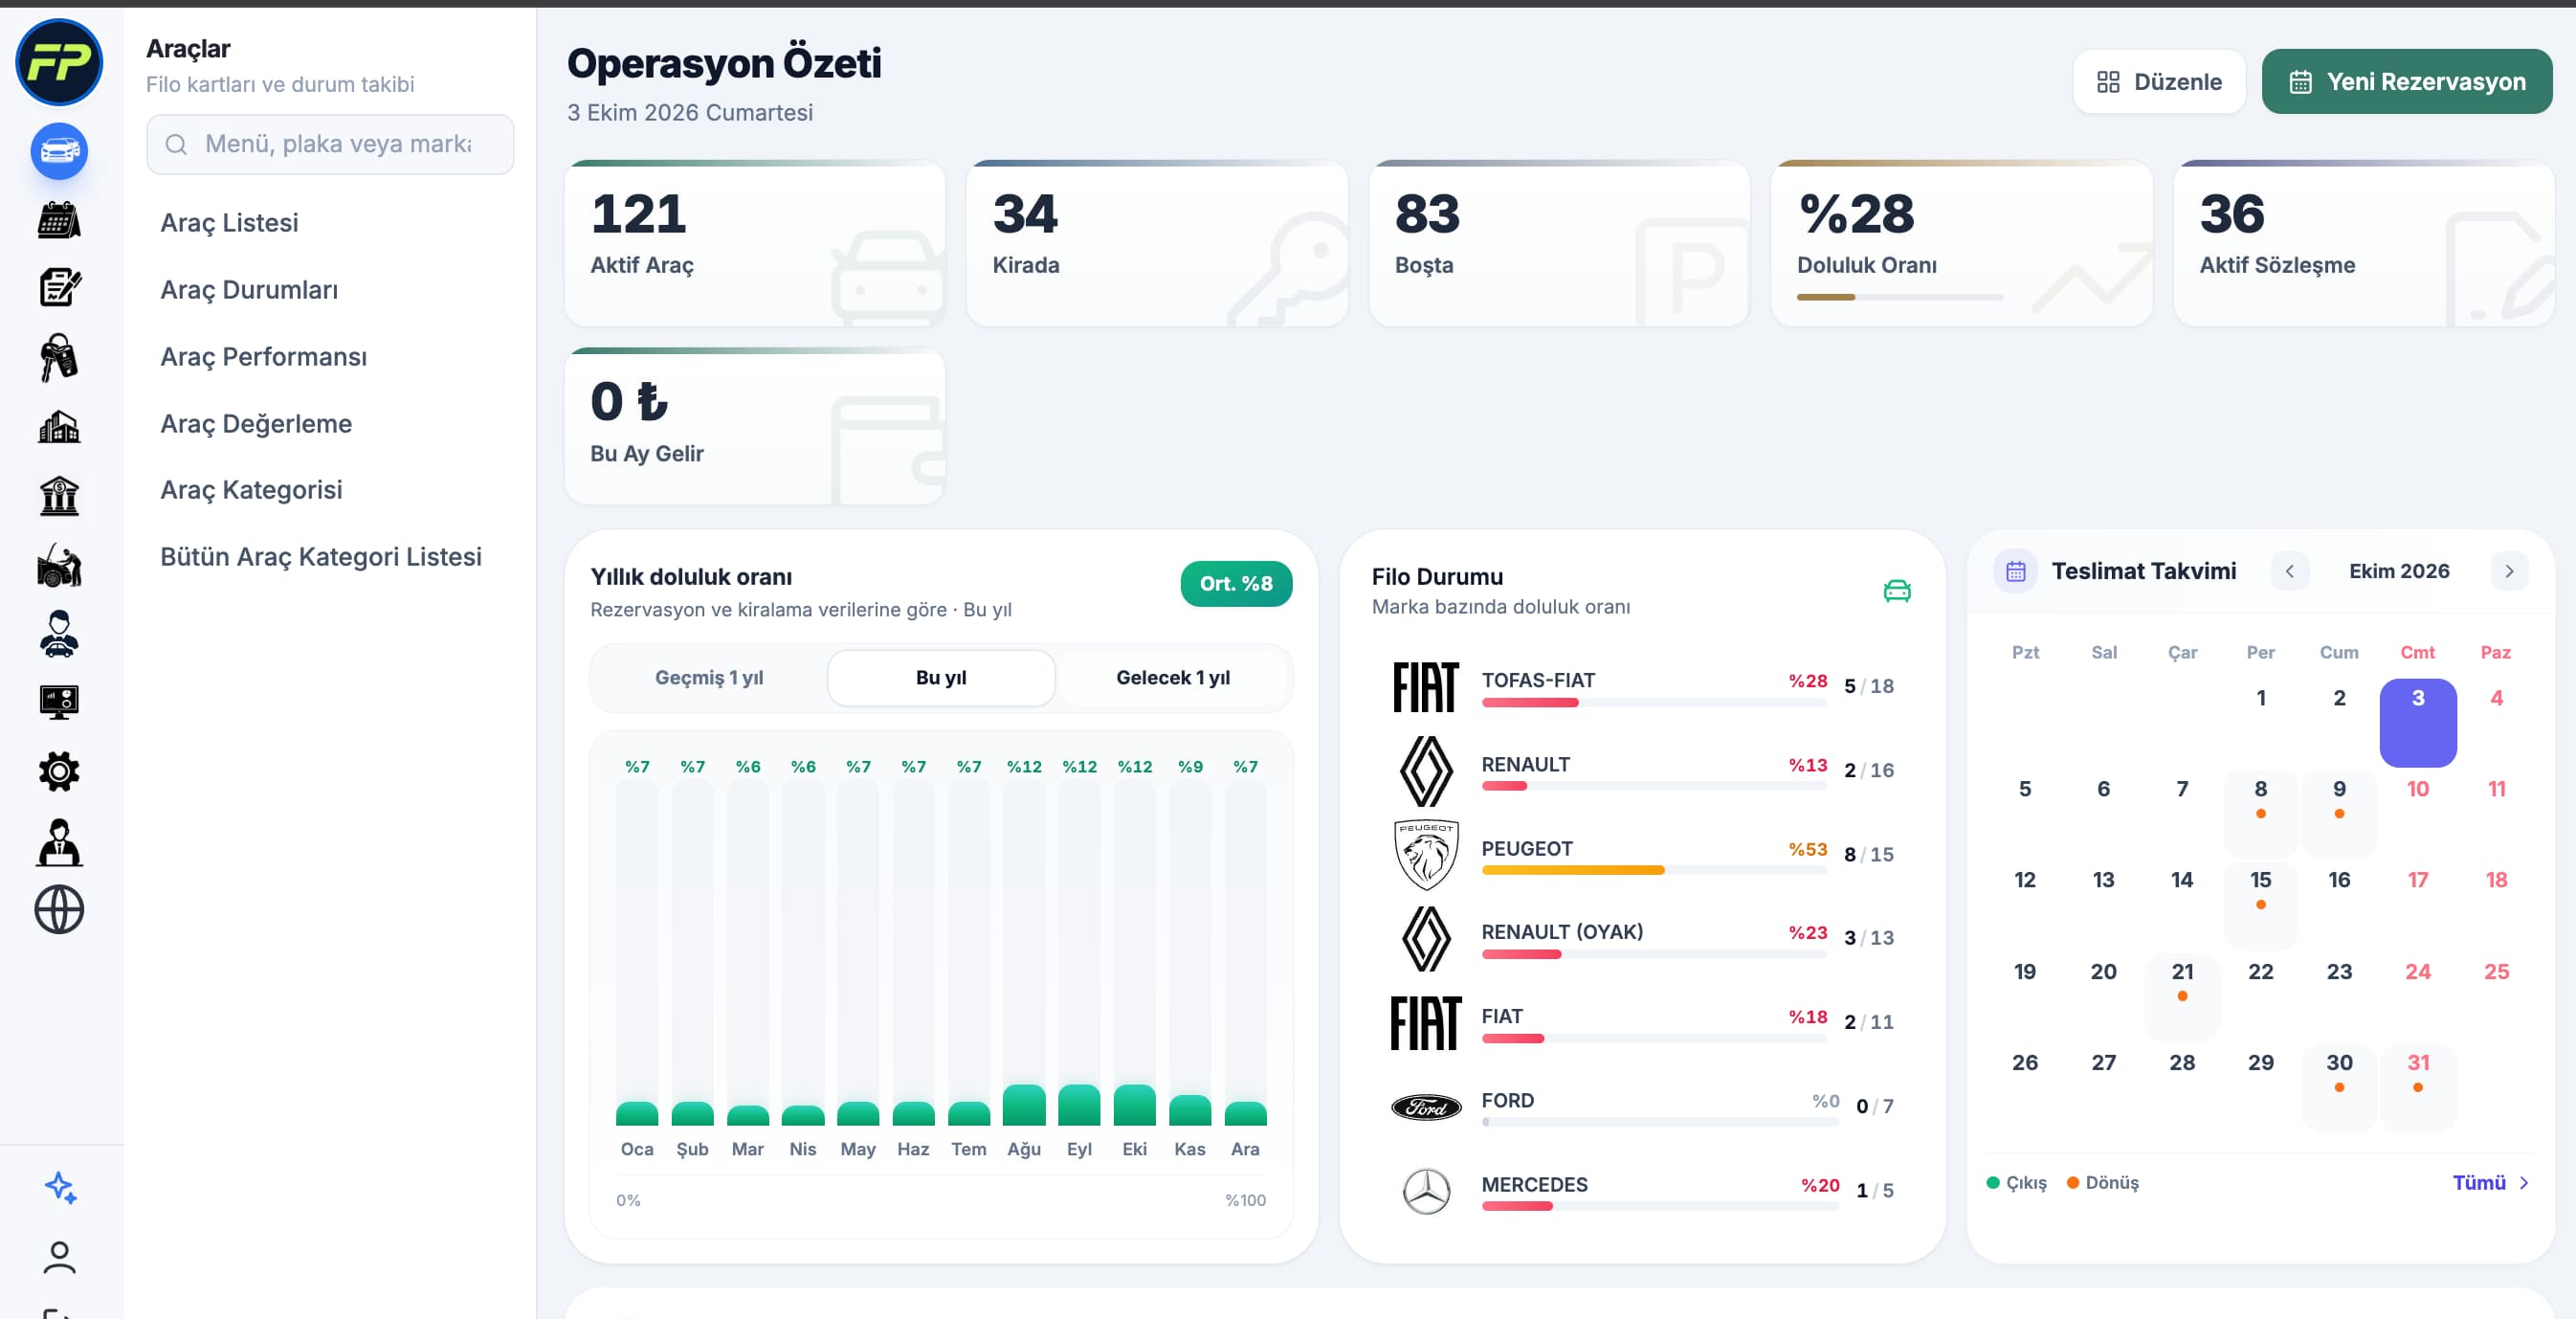The width and height of the screenshot is (2576, 1319).
Task: Click the car icon in Filo Durumu card
Action: [x=1897, y=591]
